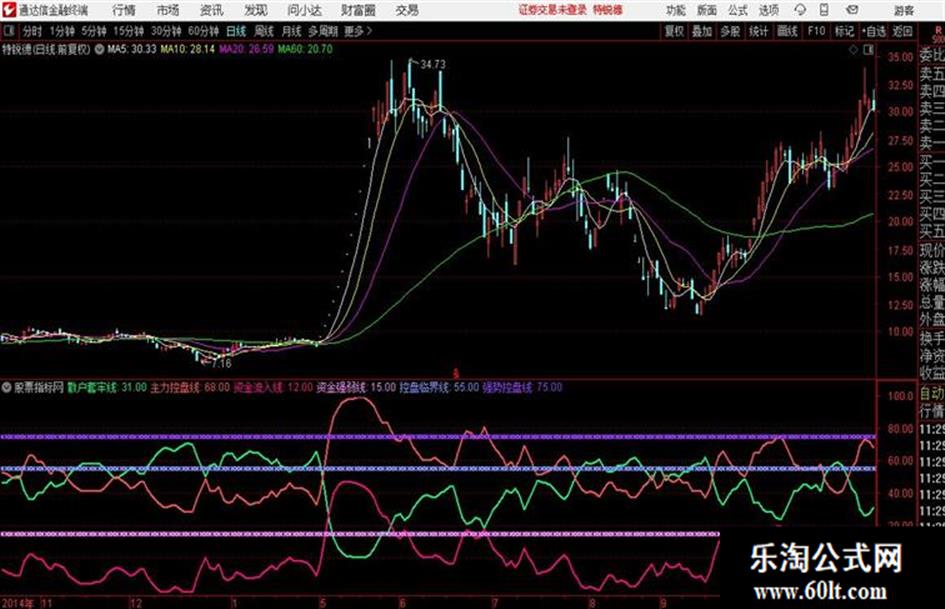Image resolution: width=945 pixels, height=609 pixels.
Task: Click the 散户套牢线 31.00 indicator label
Action: pos(107,387)
